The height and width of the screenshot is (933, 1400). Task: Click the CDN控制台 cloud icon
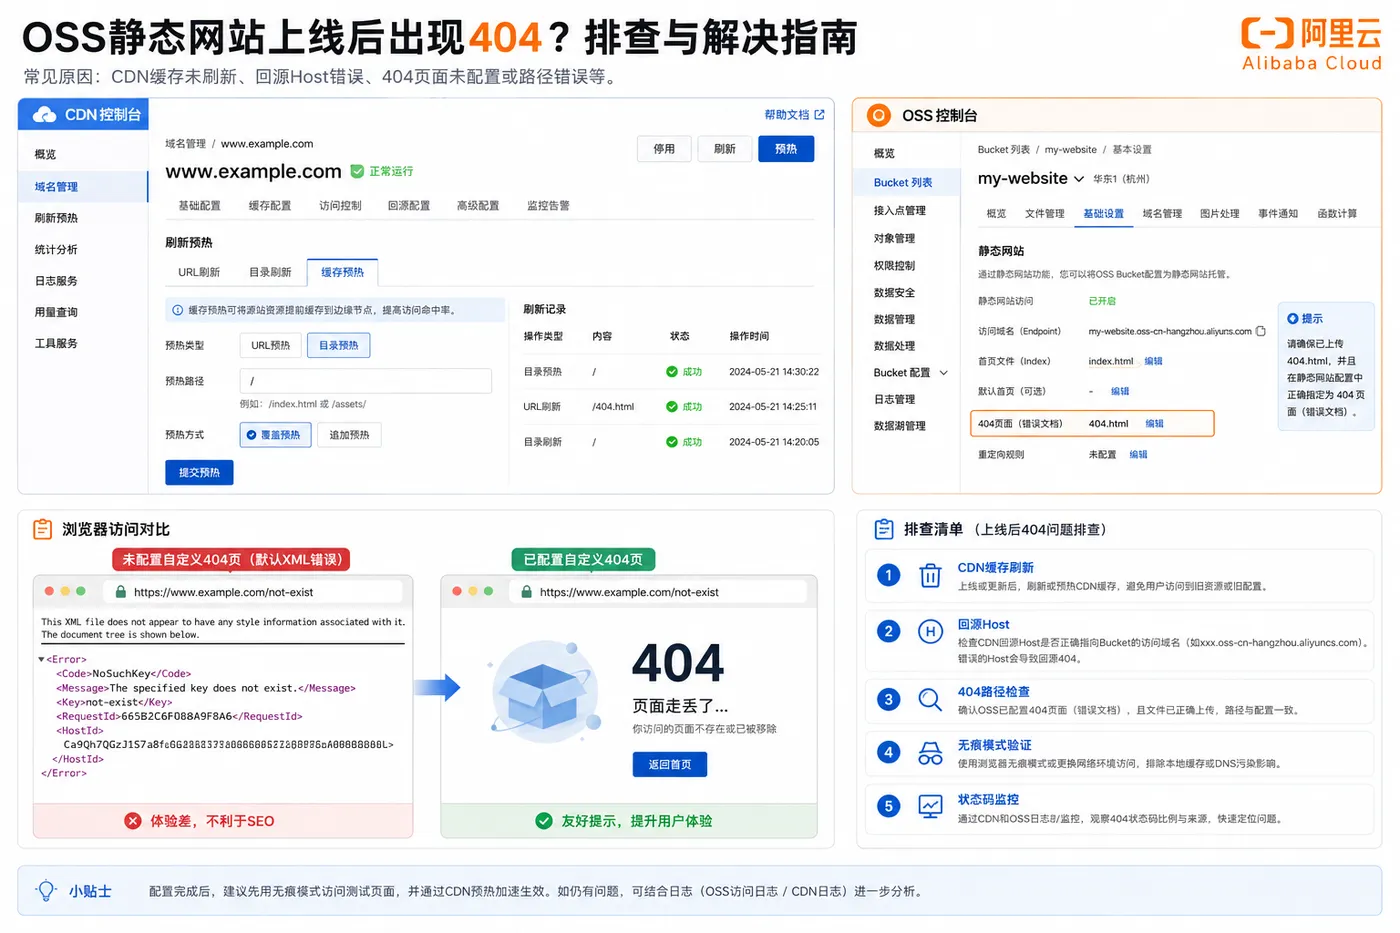pos(44,115)
